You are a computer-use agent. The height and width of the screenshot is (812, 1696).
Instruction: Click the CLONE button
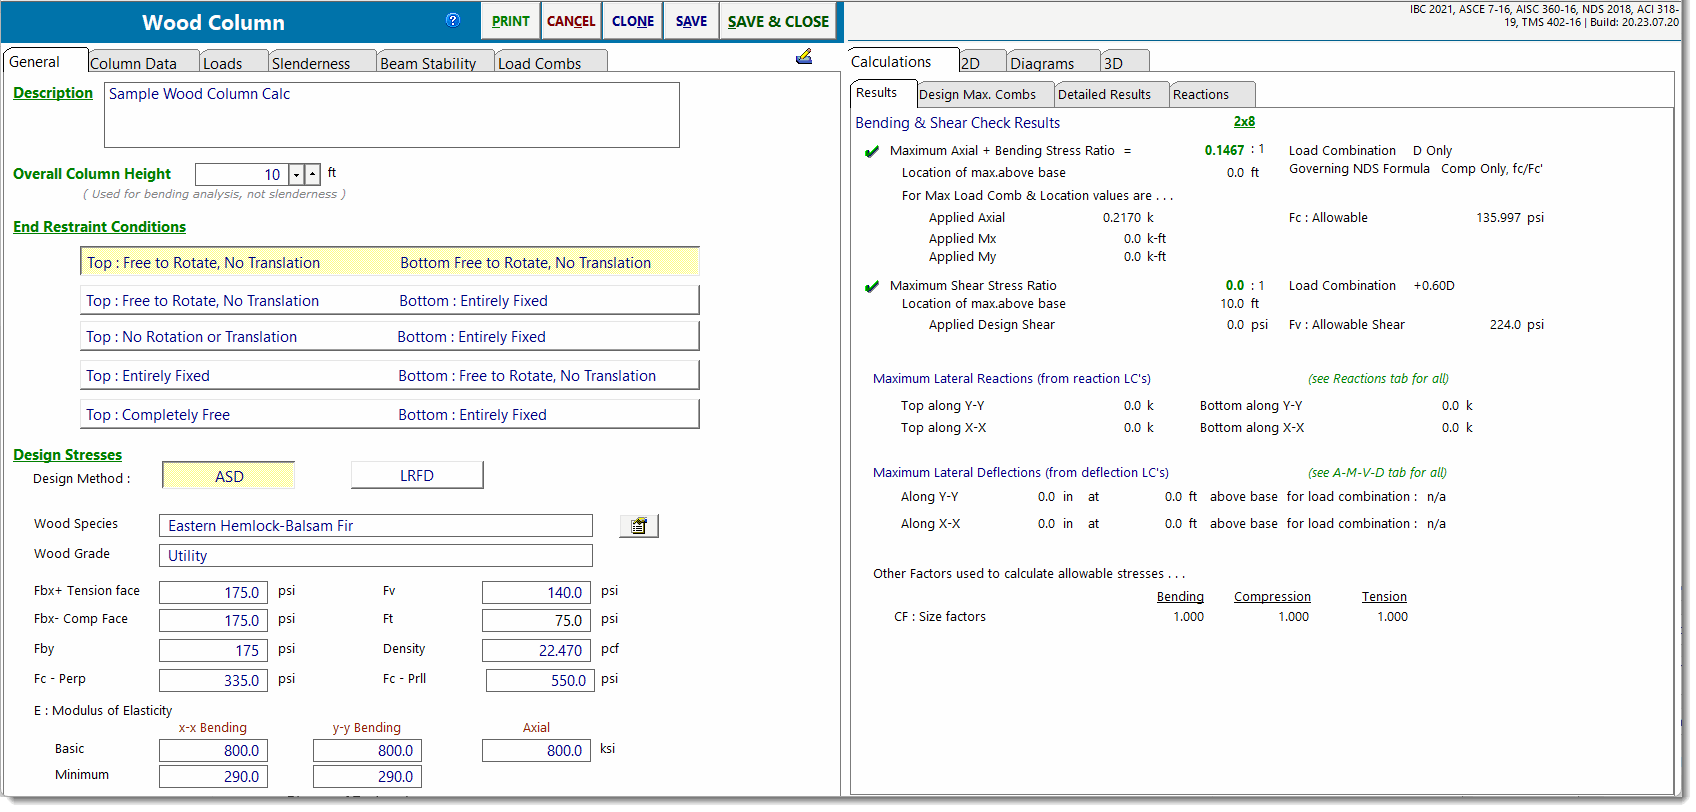point(633,21)
